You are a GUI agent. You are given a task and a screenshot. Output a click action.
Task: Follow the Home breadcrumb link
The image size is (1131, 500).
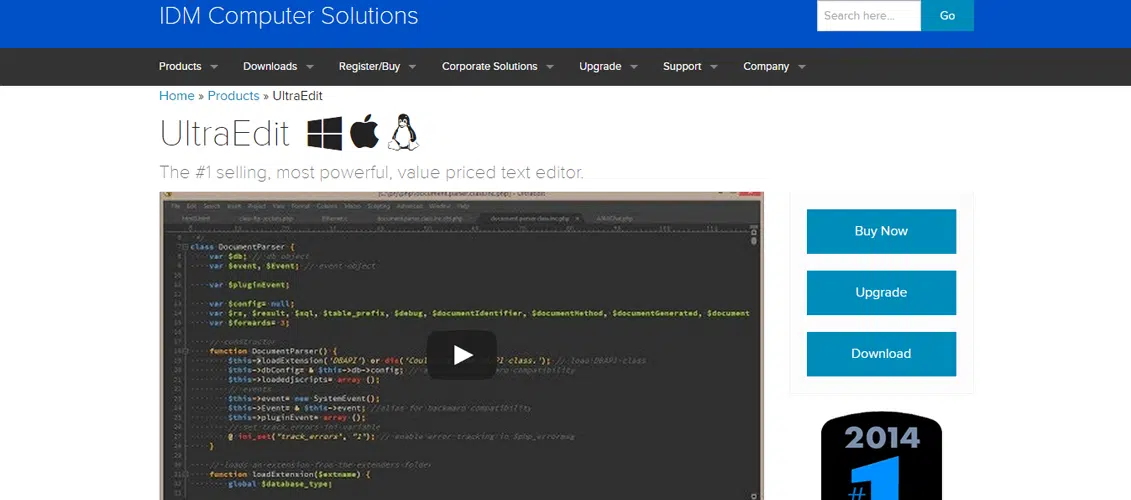177,96
